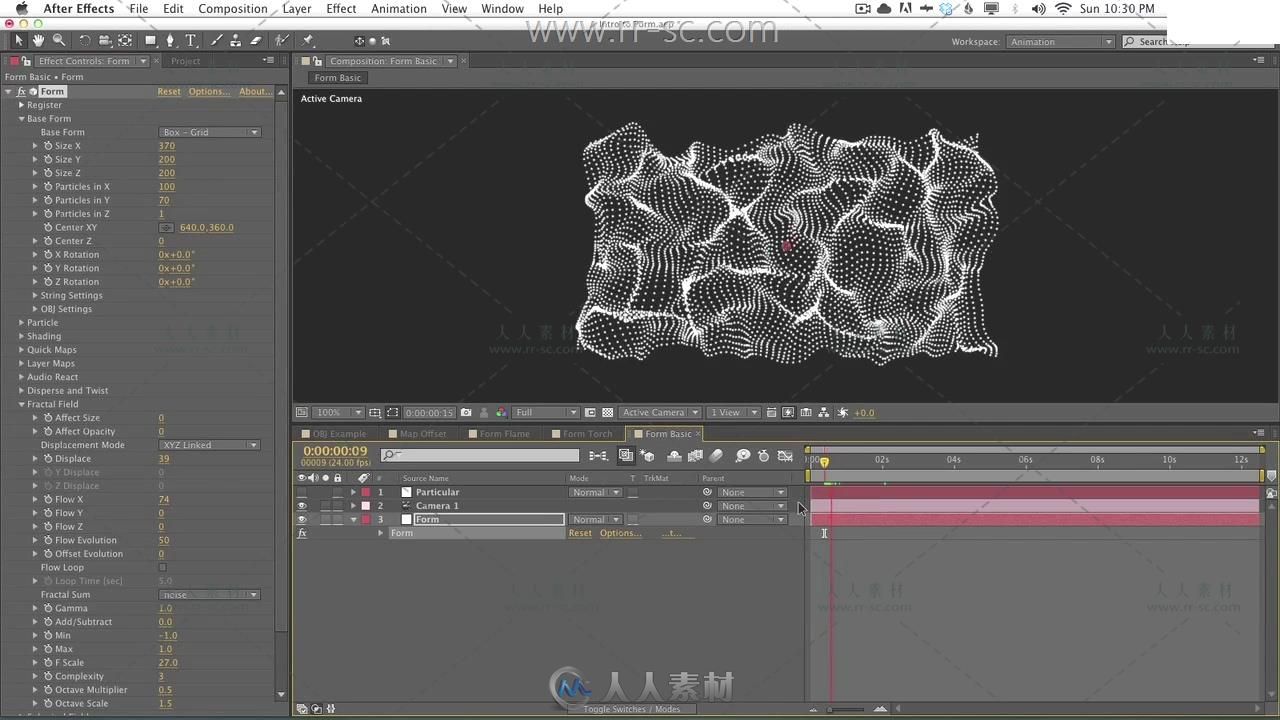Click Reset in the timeline Form row
The height and width of the screenshot is (720, 1280).
(580, 533)
